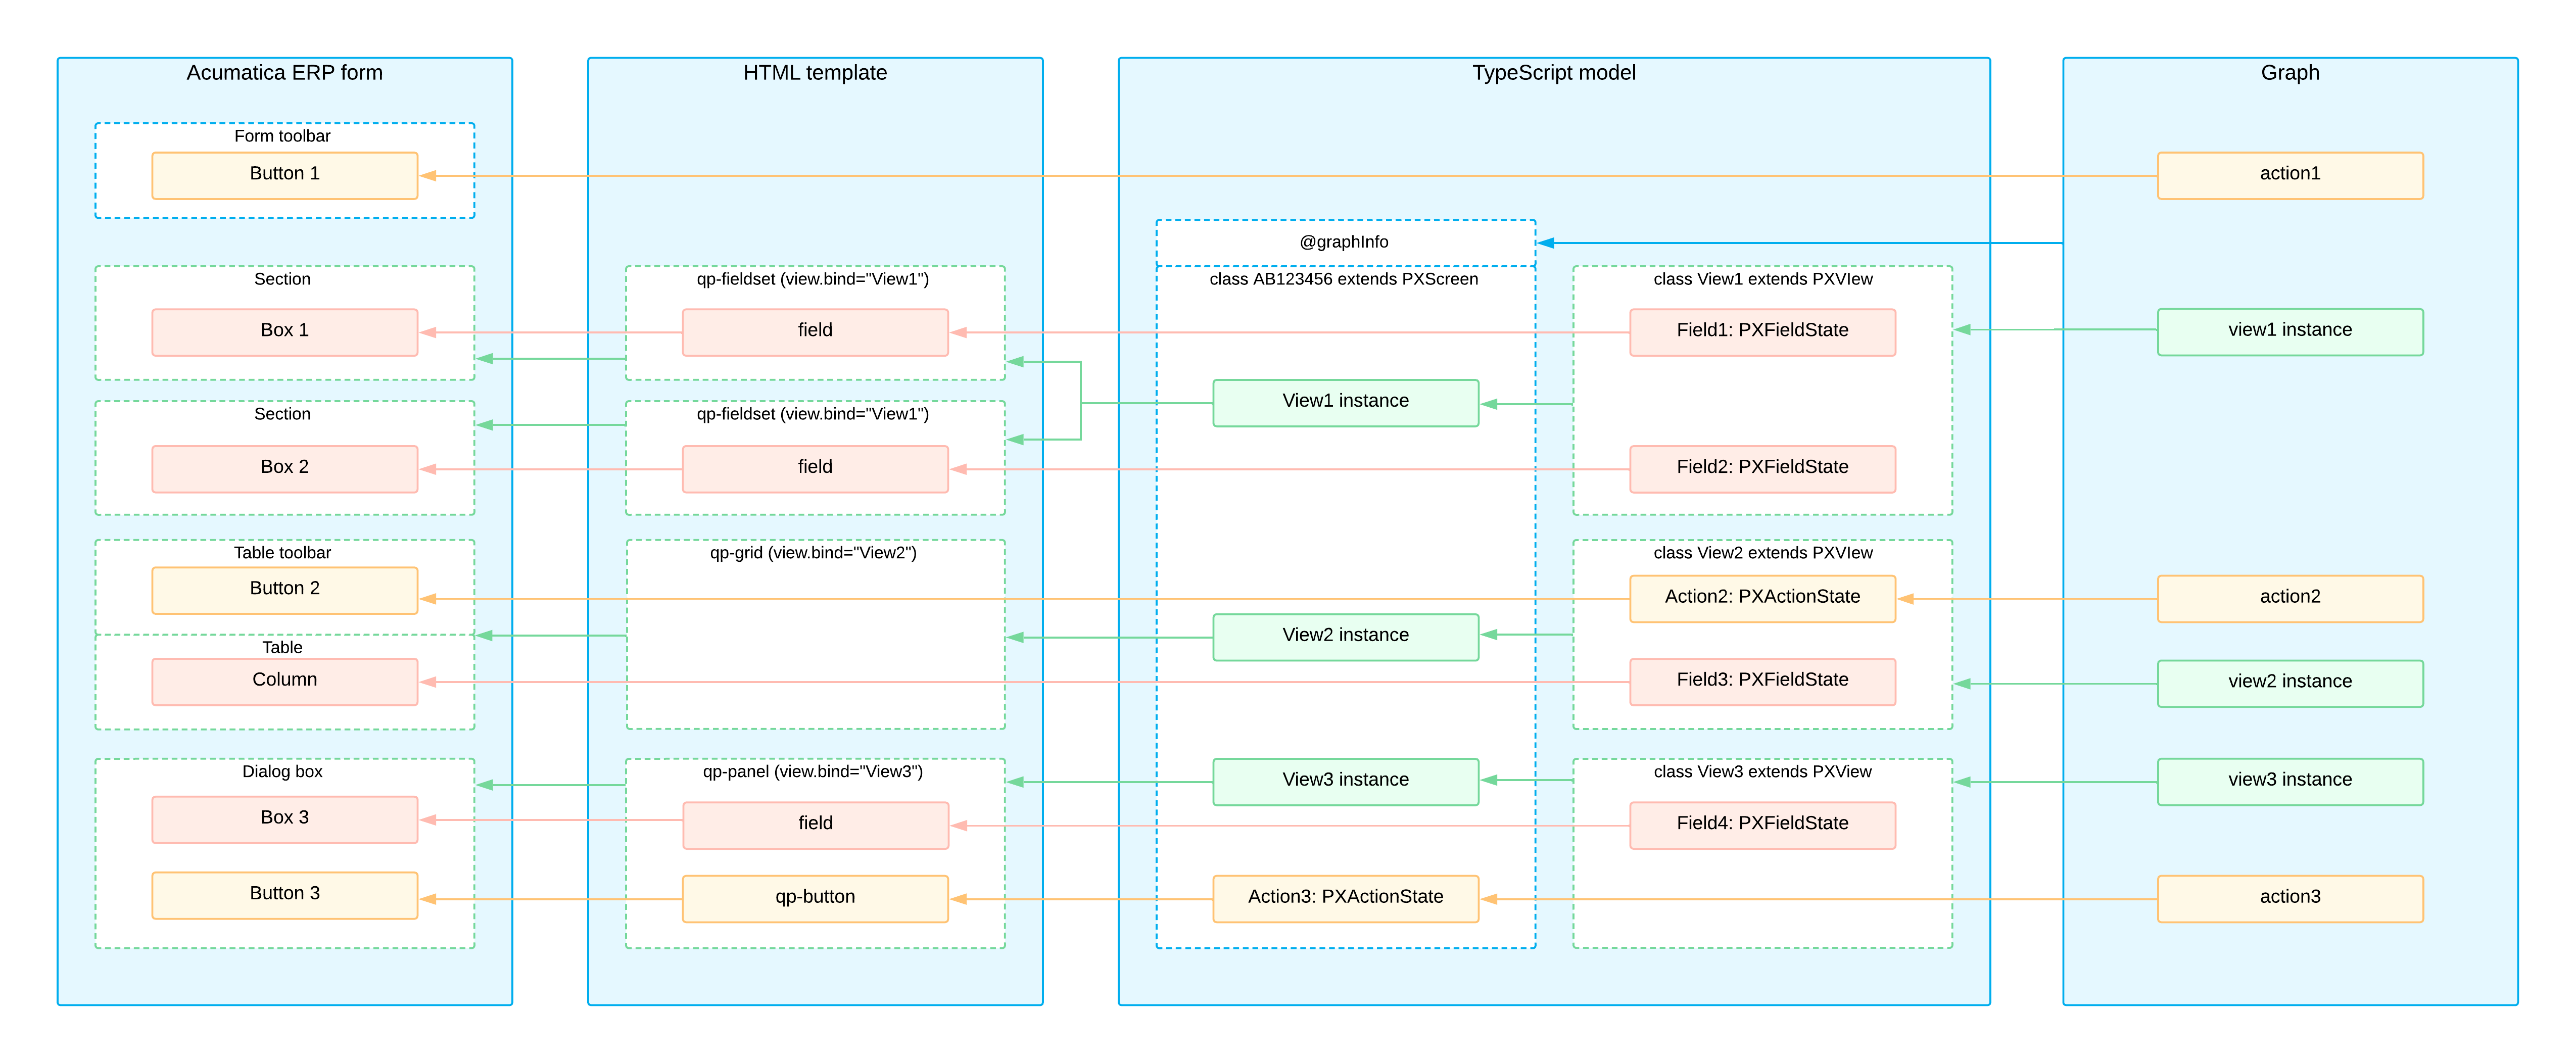
Task: Click the Field4: PXFieldState box
Action: (x=1762, y=825)
